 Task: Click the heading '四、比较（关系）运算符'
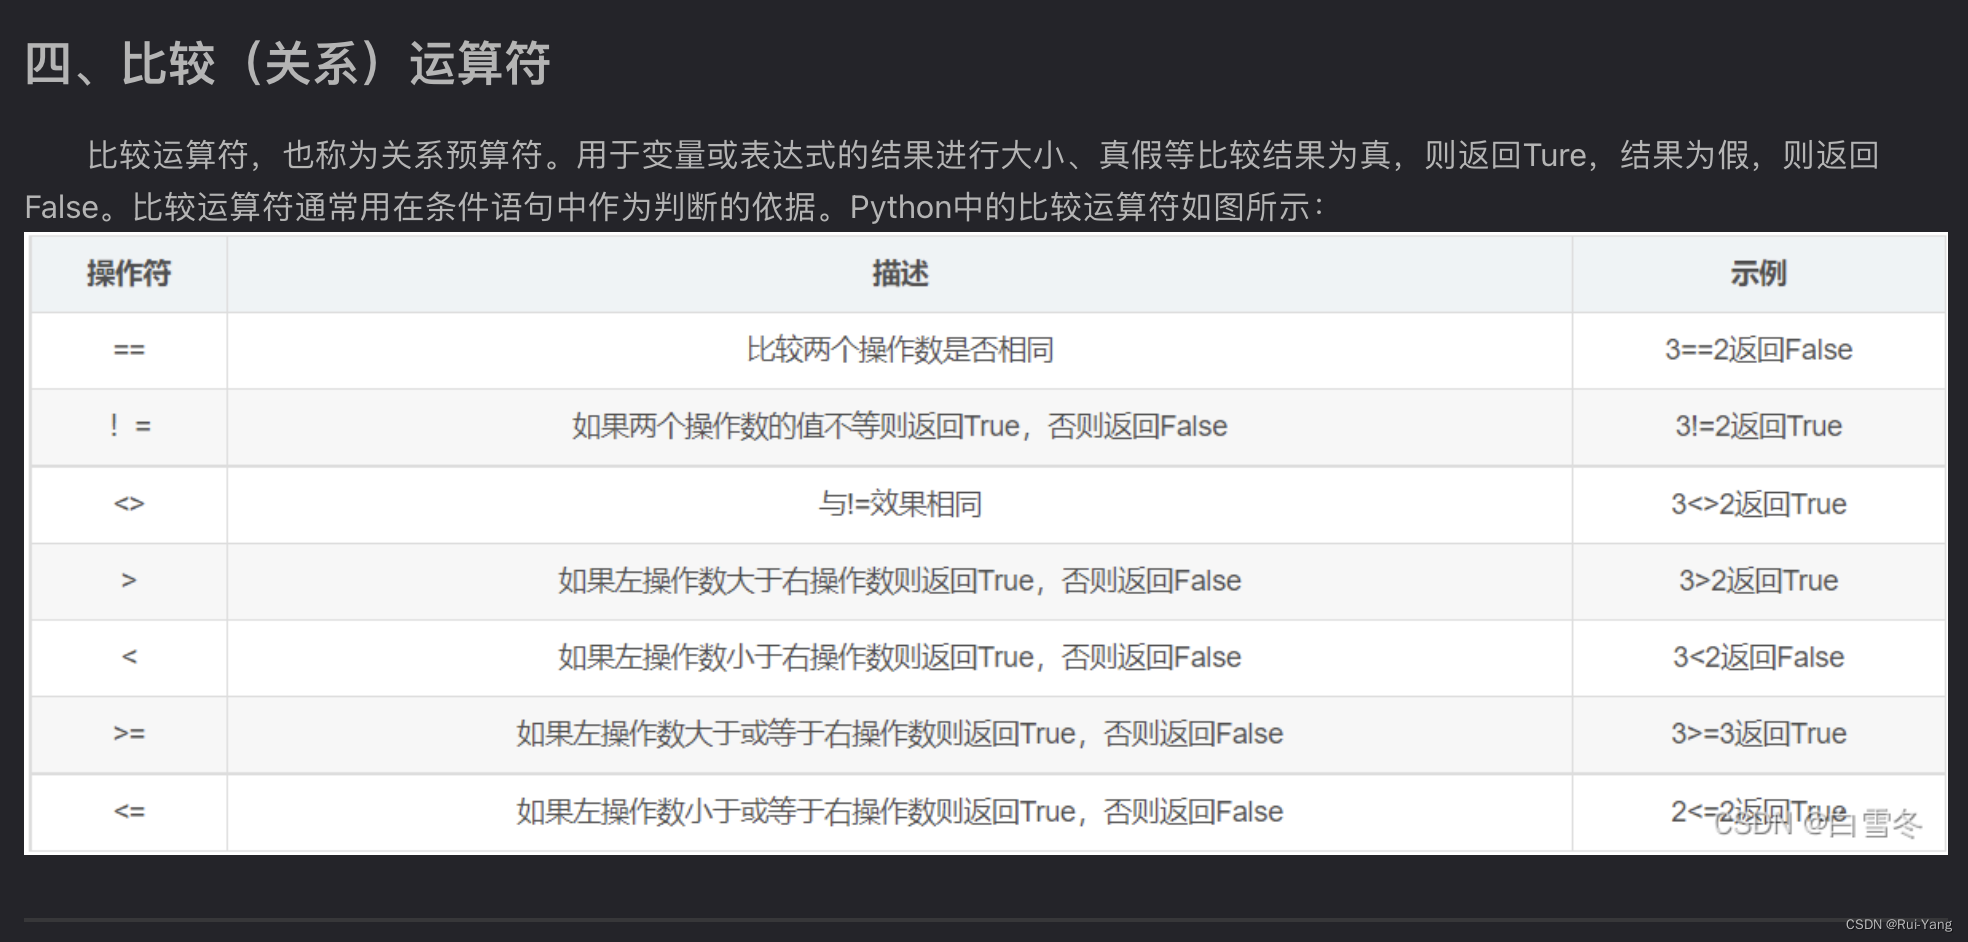(287, 64)
